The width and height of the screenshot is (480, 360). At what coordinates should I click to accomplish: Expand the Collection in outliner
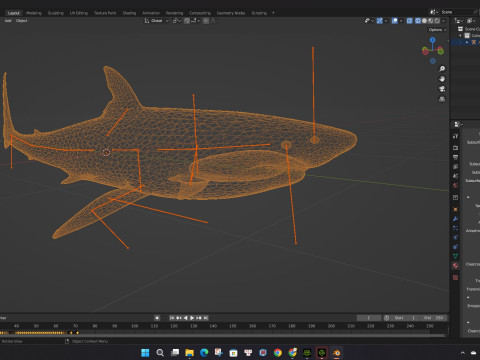[x=461, y=36]
